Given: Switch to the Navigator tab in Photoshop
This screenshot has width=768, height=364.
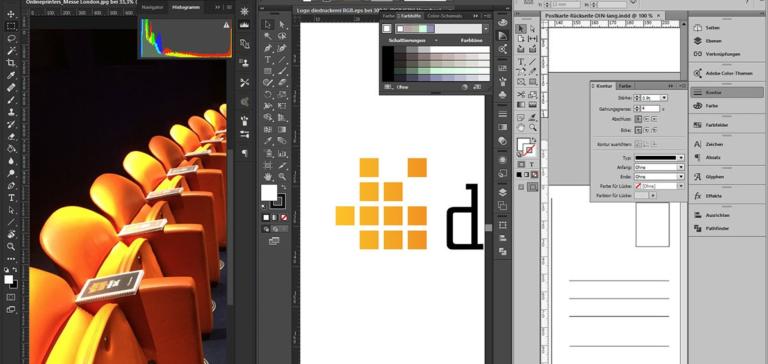Looking at the screenshot, I should [x=153, y=8].
